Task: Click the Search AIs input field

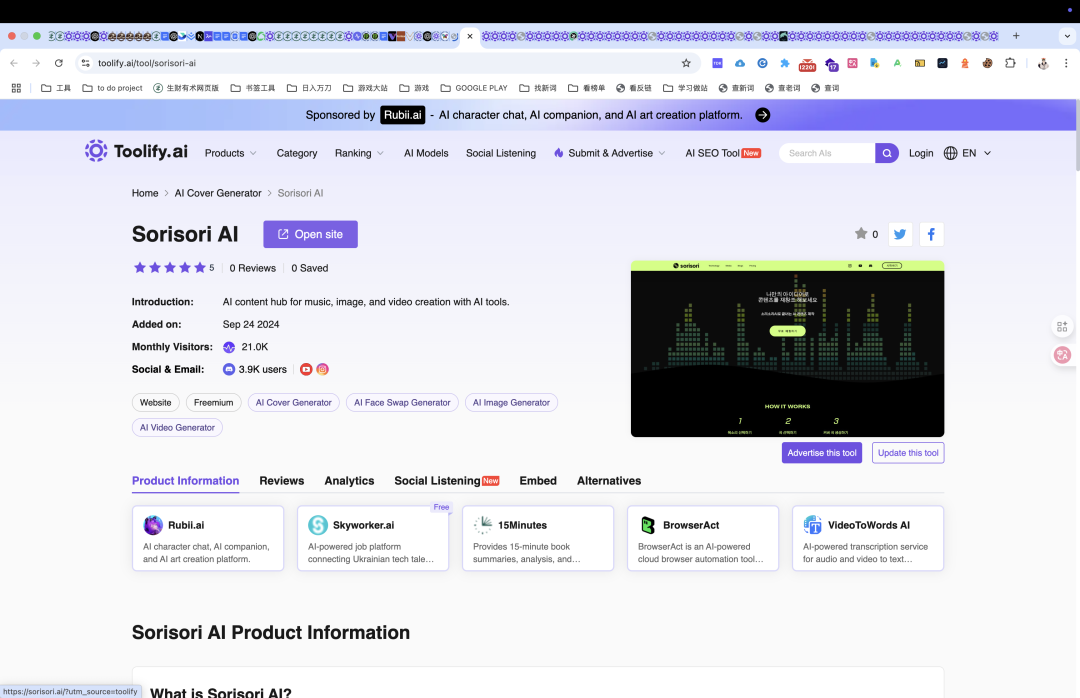Action: pyautogui.click(x=829, y=153)
